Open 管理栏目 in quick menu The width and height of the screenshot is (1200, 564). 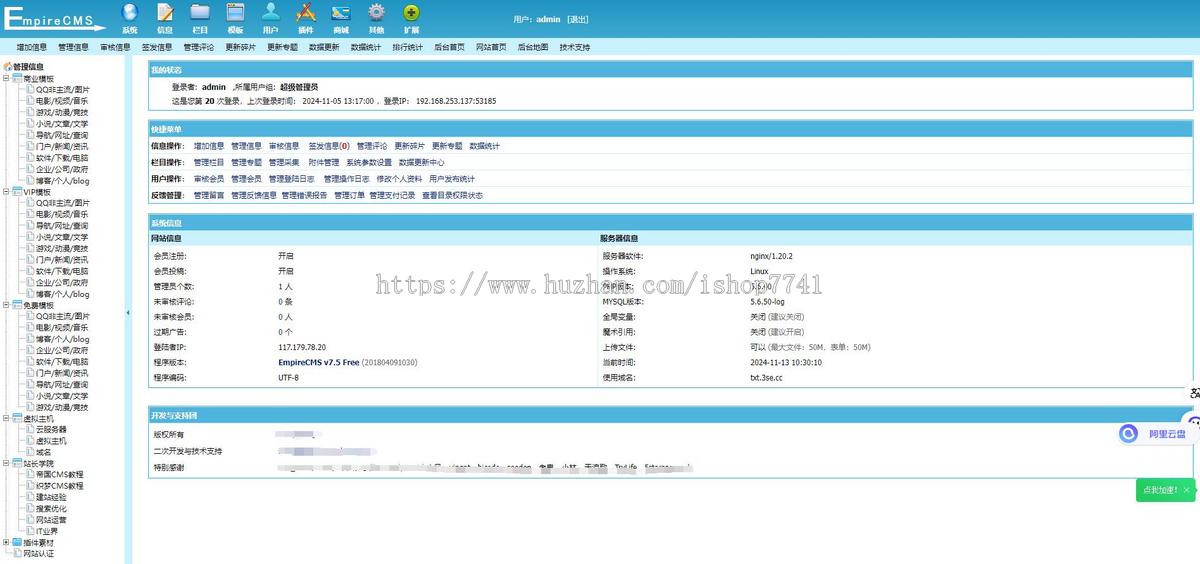pos(209,162)
